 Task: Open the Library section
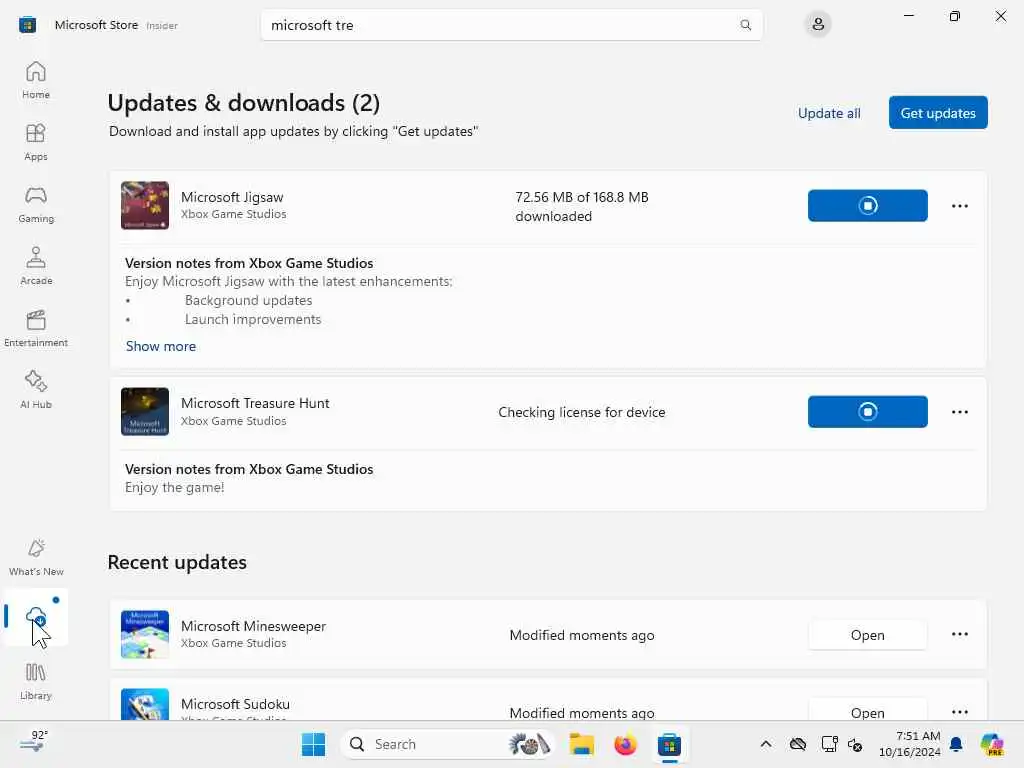click(36, 681)
